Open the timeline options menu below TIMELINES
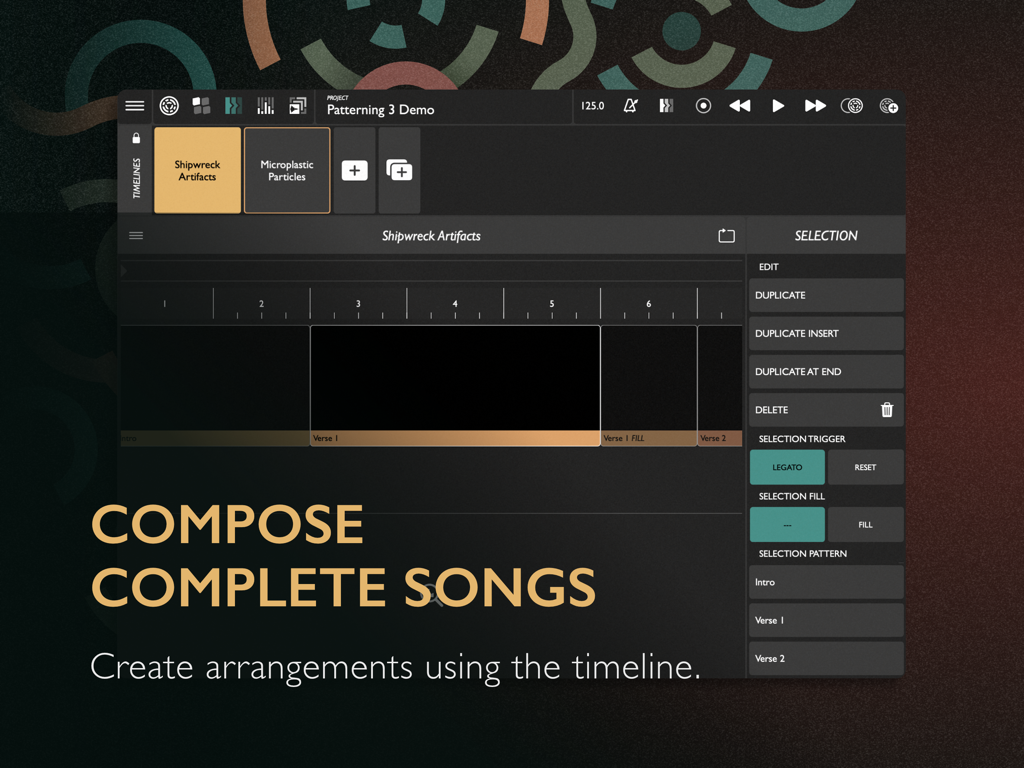 click(136, 235)
